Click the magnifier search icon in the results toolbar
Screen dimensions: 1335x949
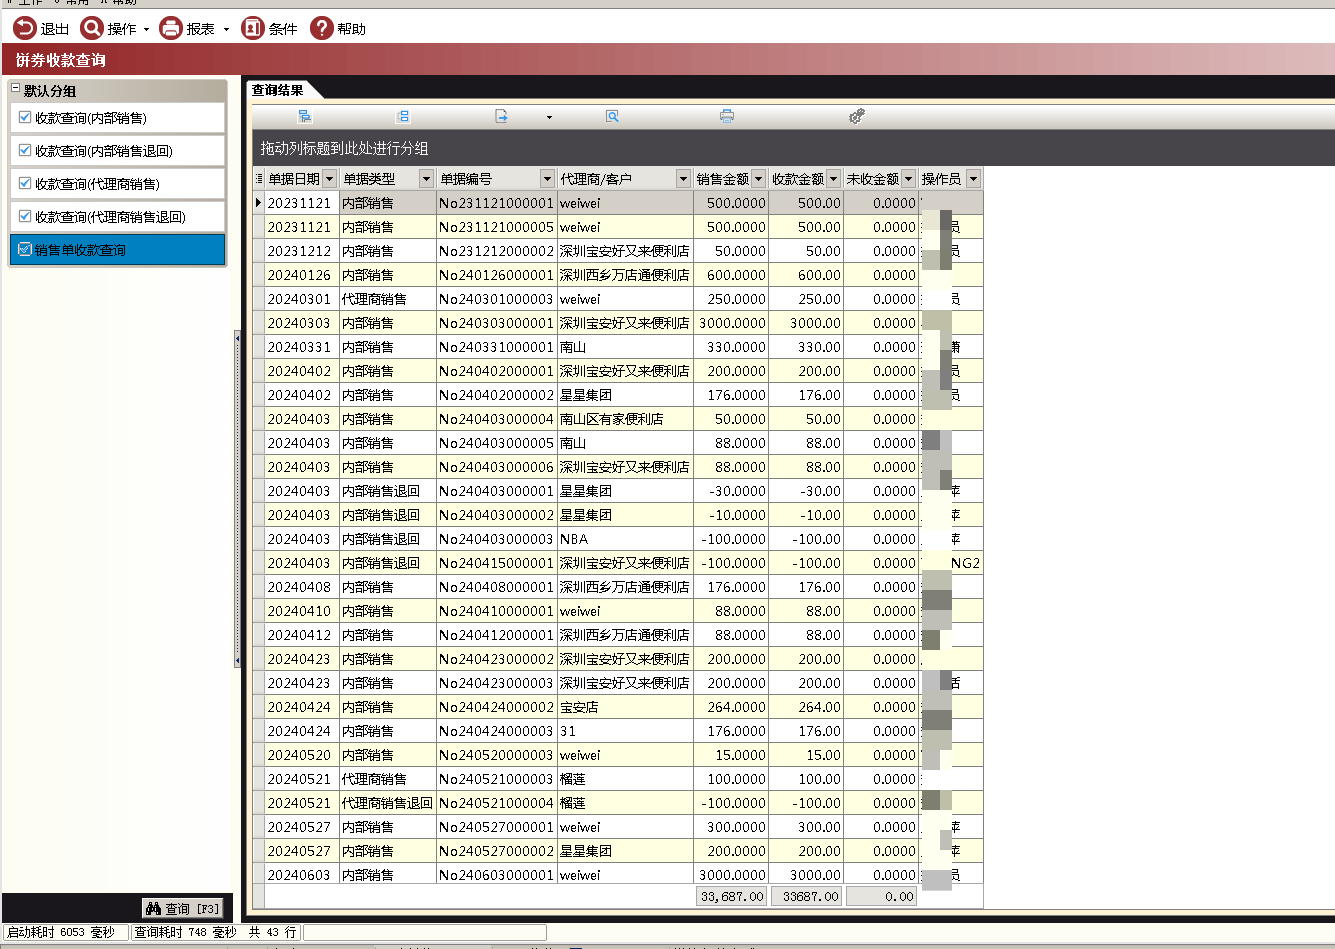pyautogui.click(x=612, y=117)
